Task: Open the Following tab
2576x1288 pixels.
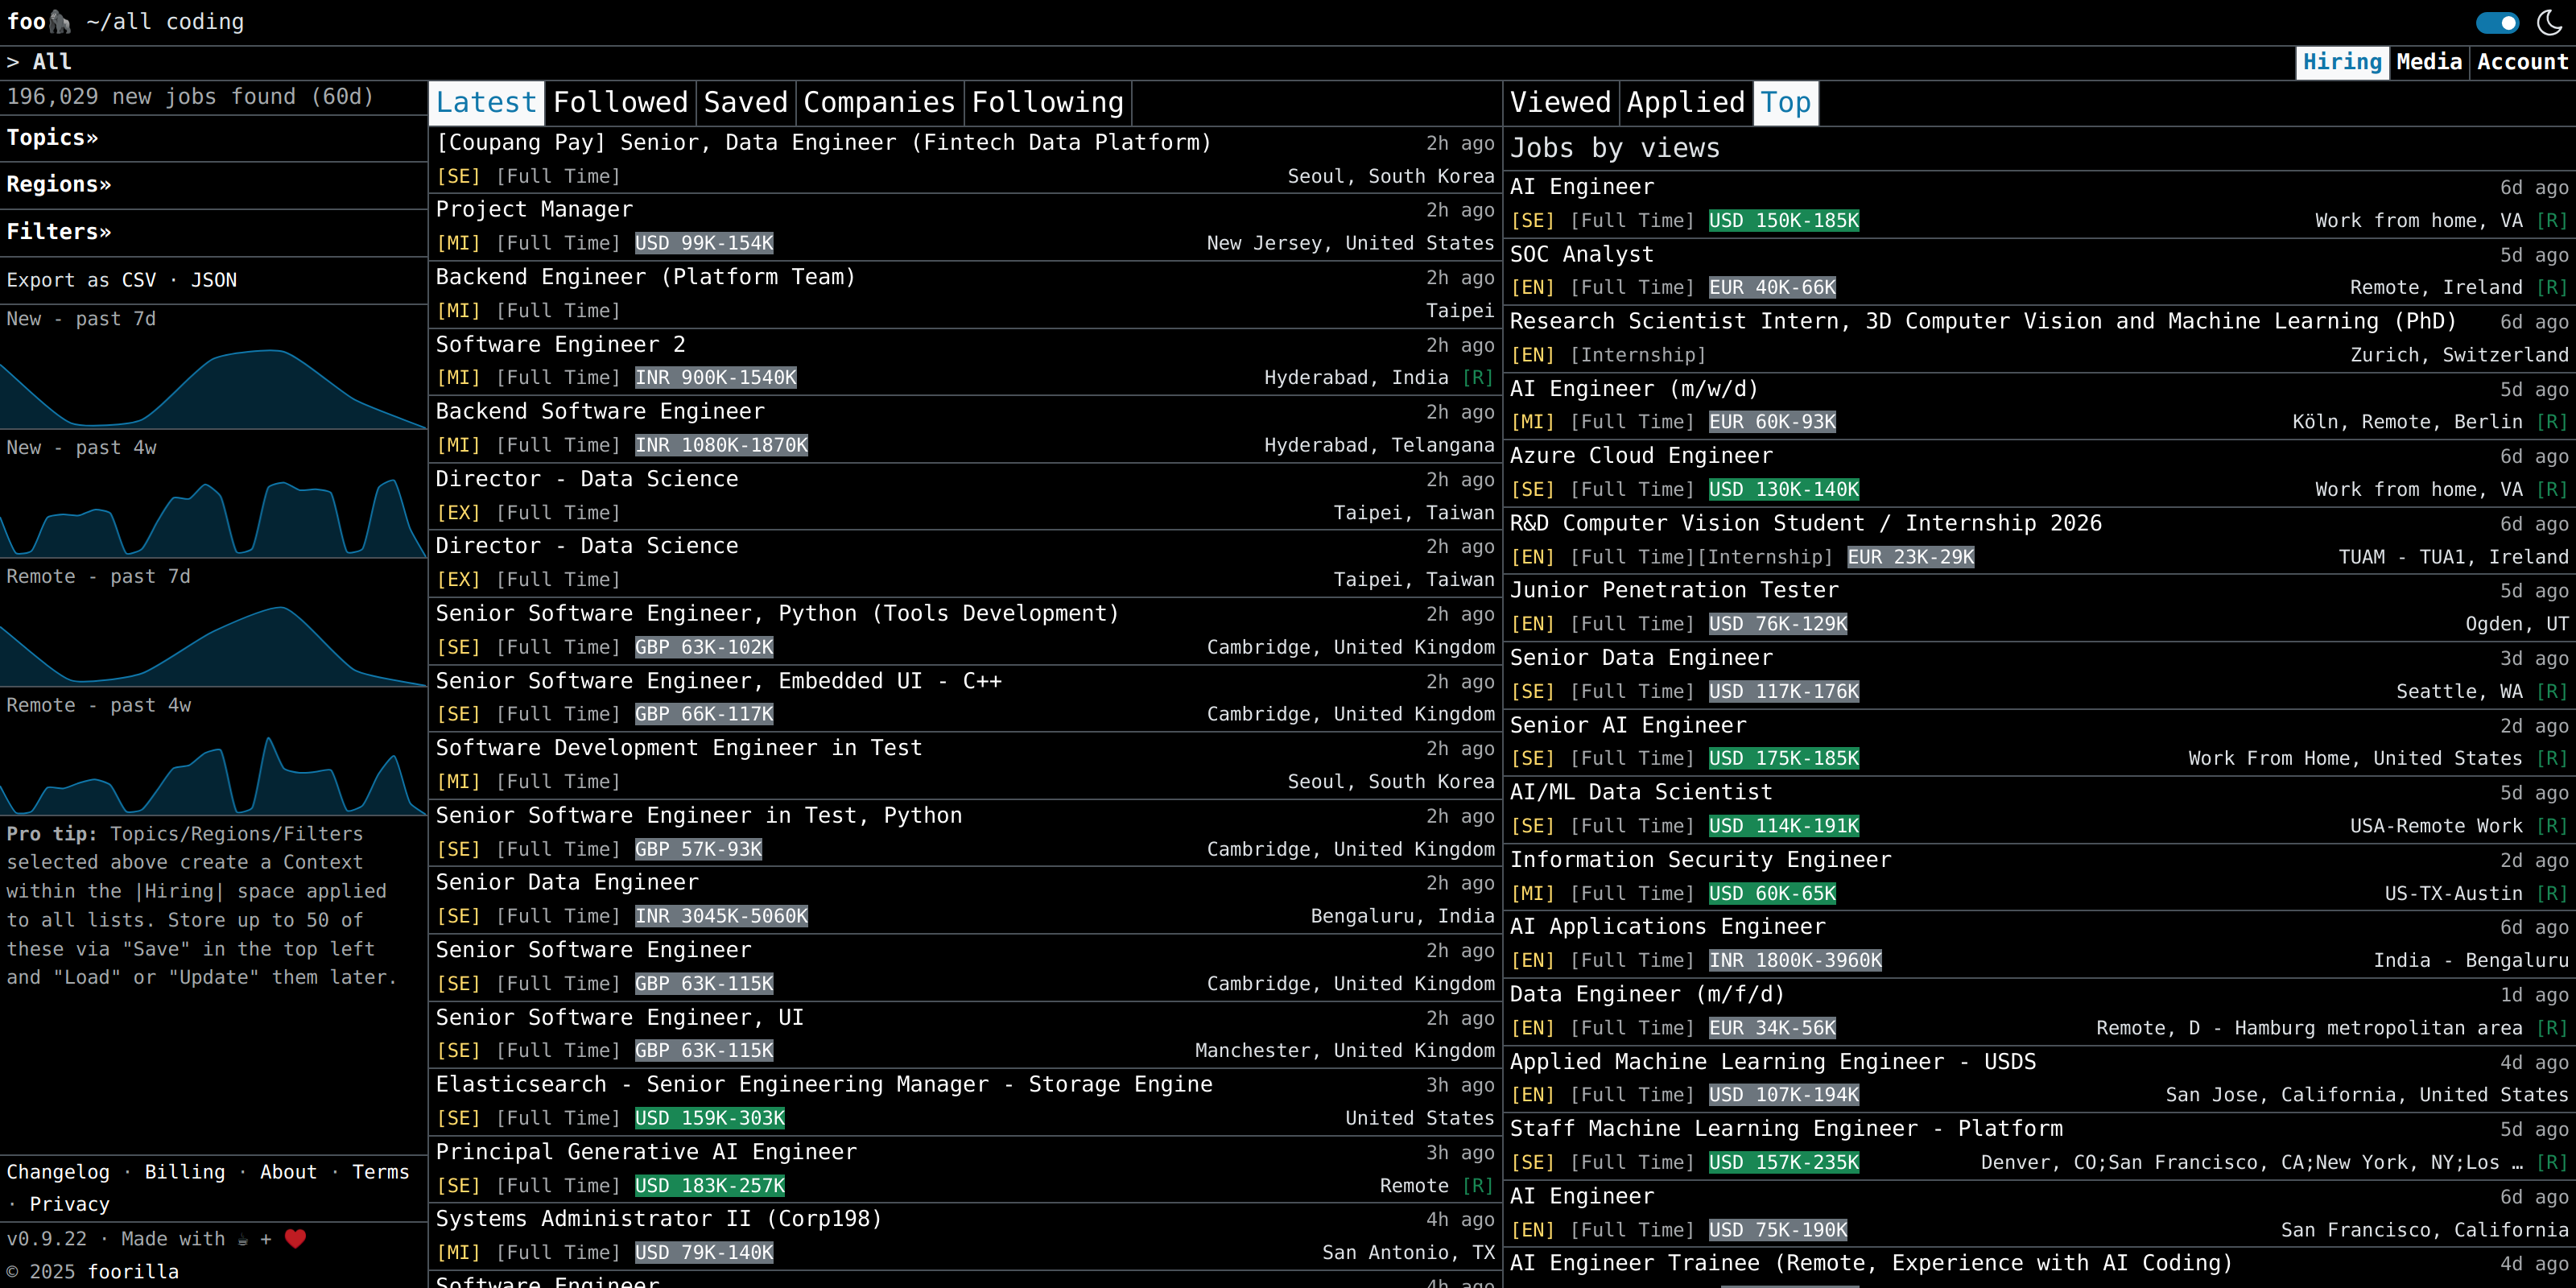Action: tap(1047, 102)
